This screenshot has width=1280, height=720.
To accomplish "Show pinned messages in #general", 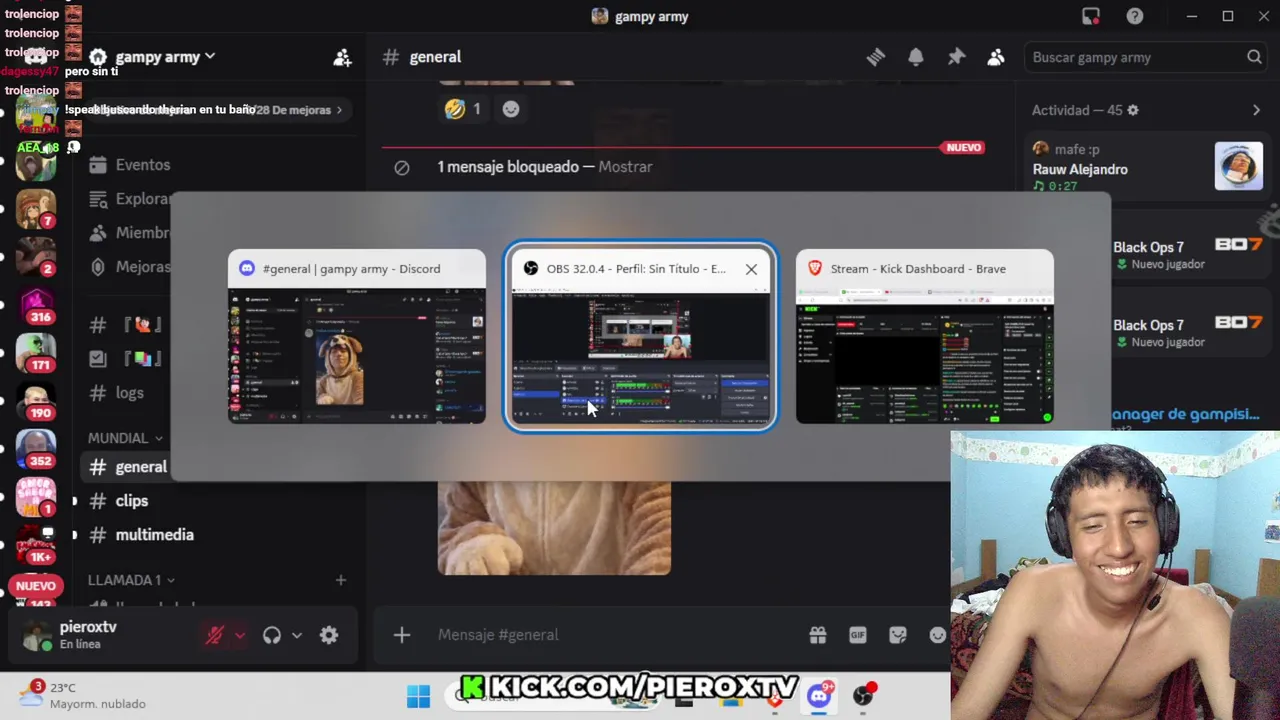I will click(x=956, y=57).
